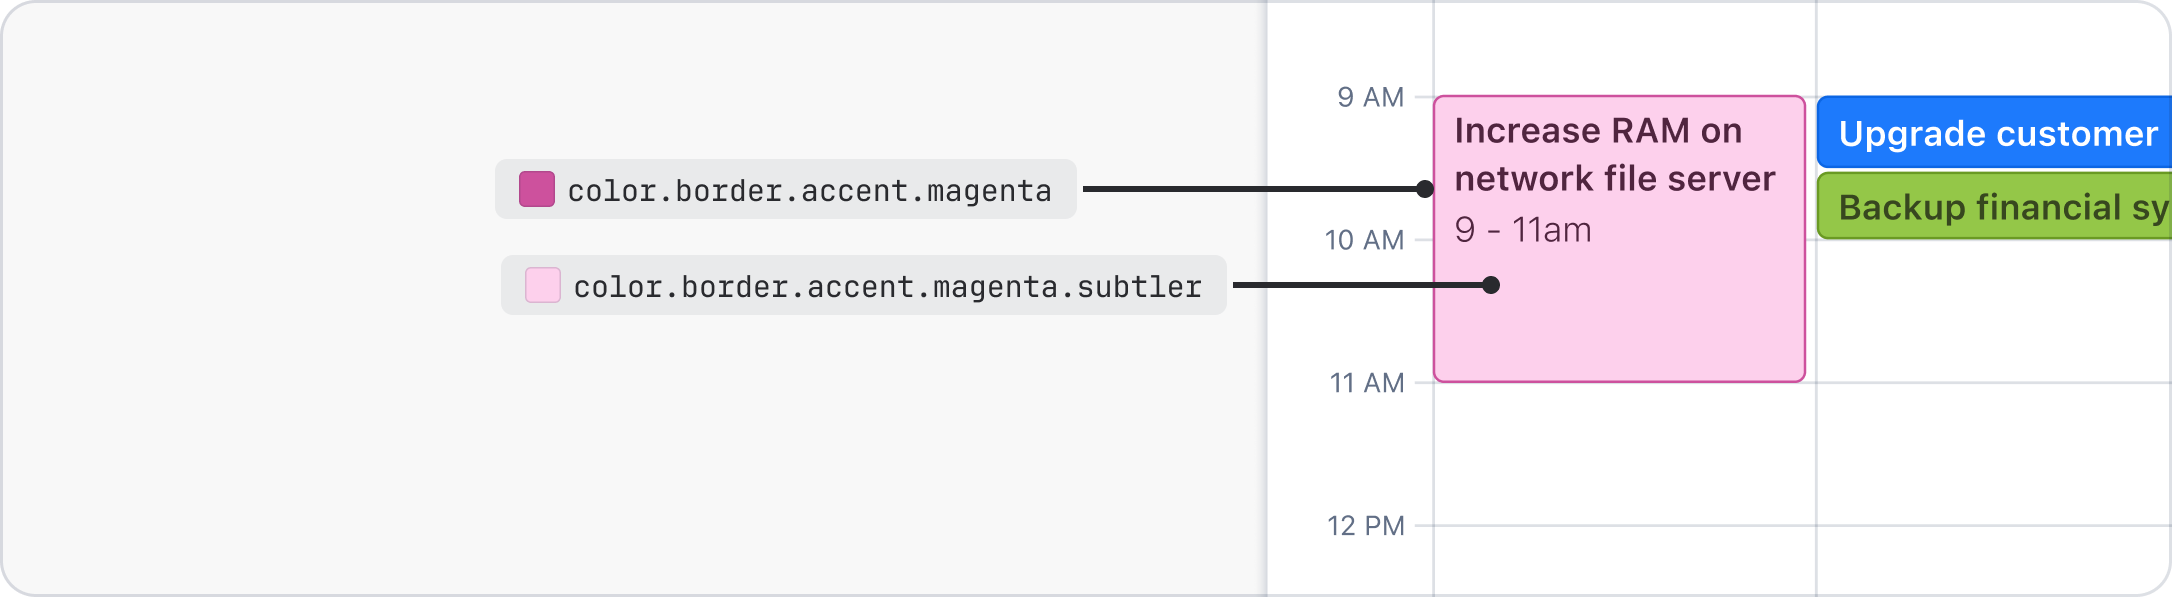Click the 9 - 11am event time text
This screenshot has width=2172, height=597.
tap(1522, 230)
